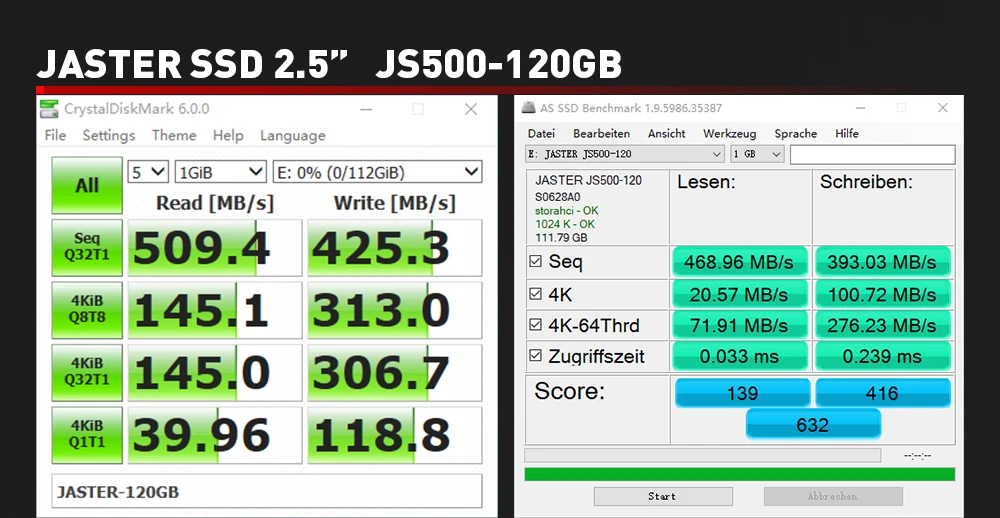Click the 100.72 MB/s 4K write result

click(883, 294)
